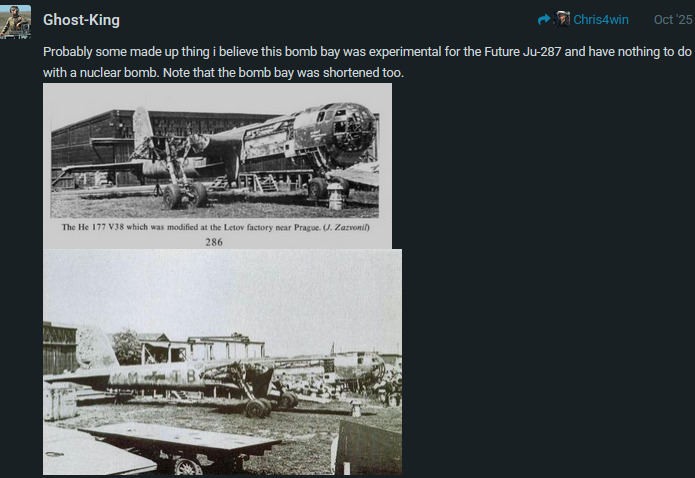Image resolution: width=695 pixels, height=478 pixels.
Task: Click the glazed nose in top photo
Action: coord(350,128)
